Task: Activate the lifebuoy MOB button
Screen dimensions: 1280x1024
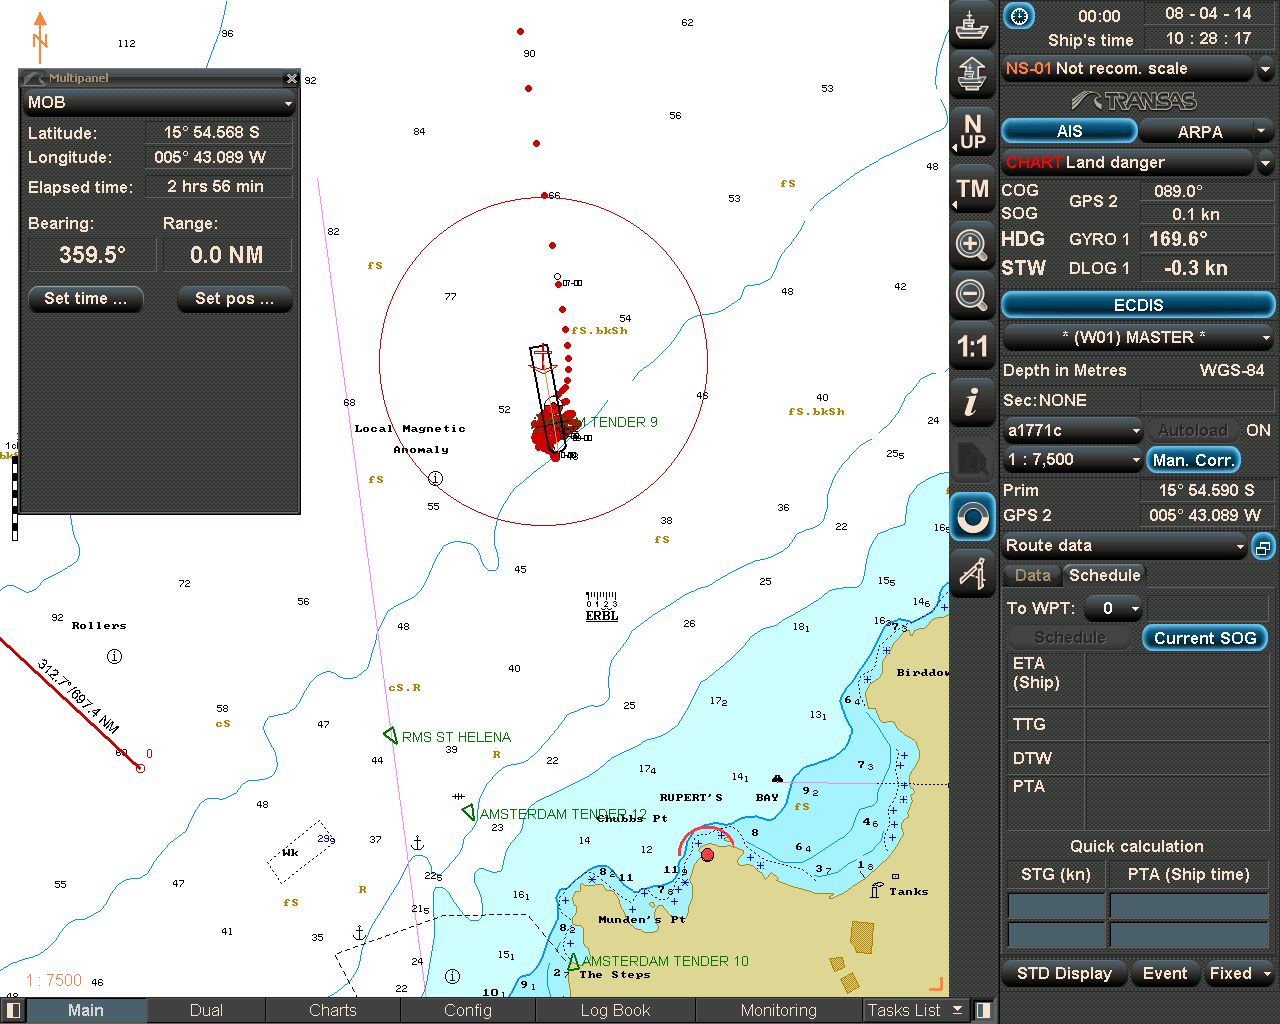Action: coord(972,517)
